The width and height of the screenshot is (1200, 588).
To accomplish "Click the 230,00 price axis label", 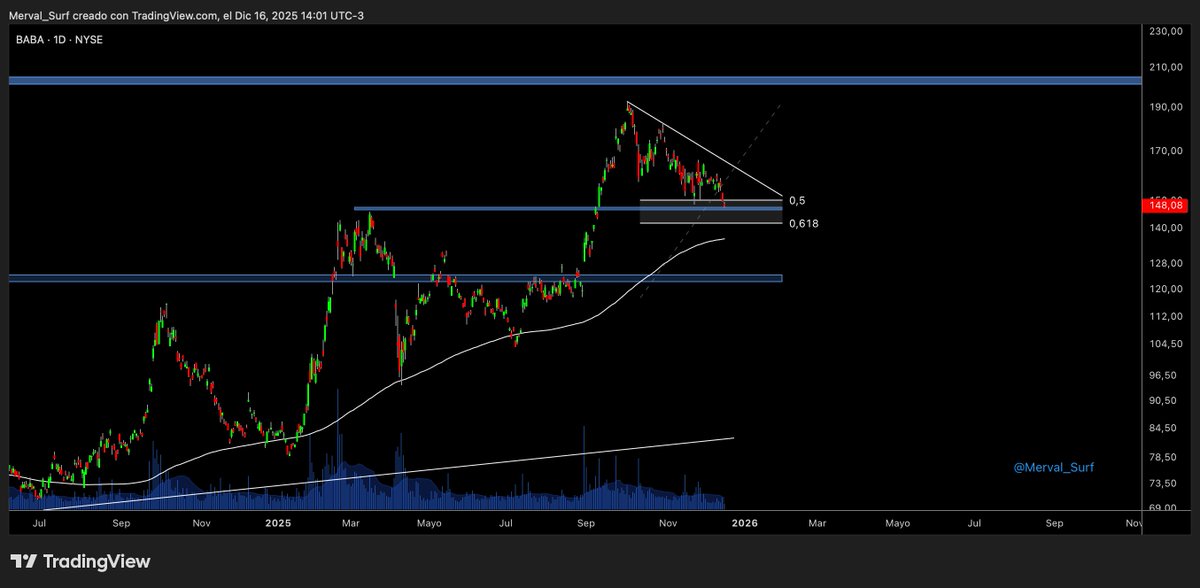I will [1165, 32].
